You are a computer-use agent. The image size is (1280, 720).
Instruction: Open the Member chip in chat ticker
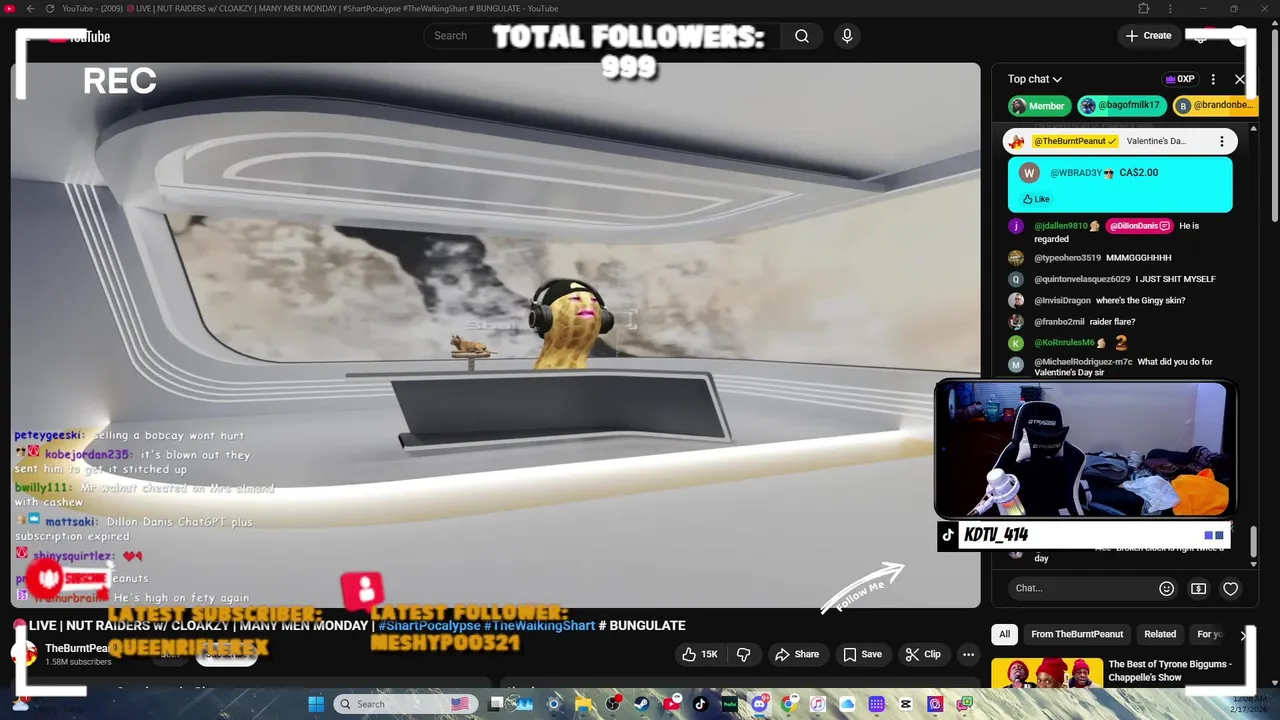pos(1038,106)
